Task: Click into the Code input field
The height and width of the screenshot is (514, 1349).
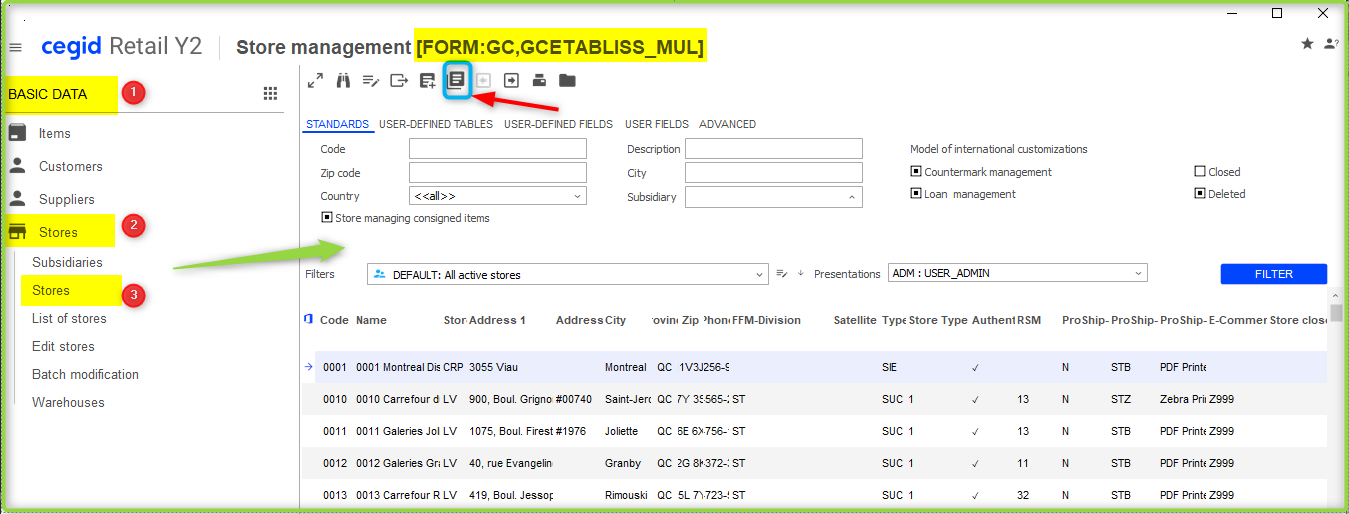Action: pyautogui.click(x=498, y=149)
